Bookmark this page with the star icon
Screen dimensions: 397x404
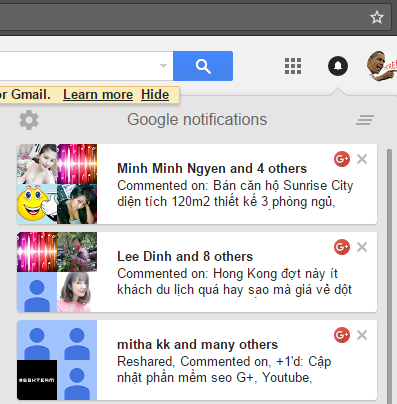pos(377,17)
